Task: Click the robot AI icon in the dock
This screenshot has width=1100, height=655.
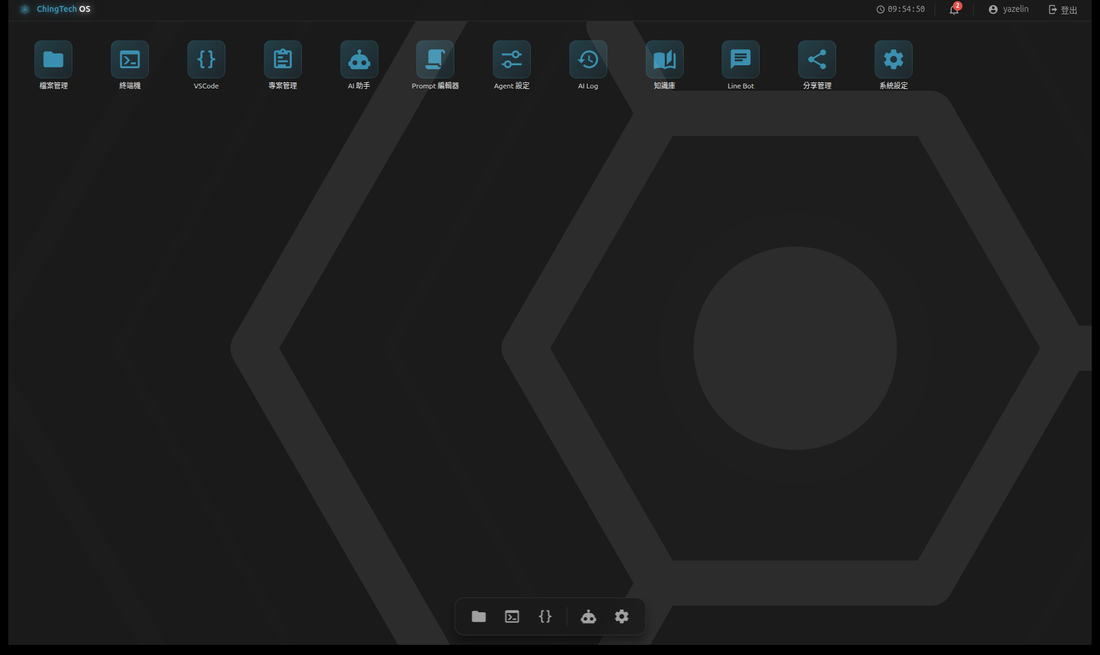Action: [589, 616]
